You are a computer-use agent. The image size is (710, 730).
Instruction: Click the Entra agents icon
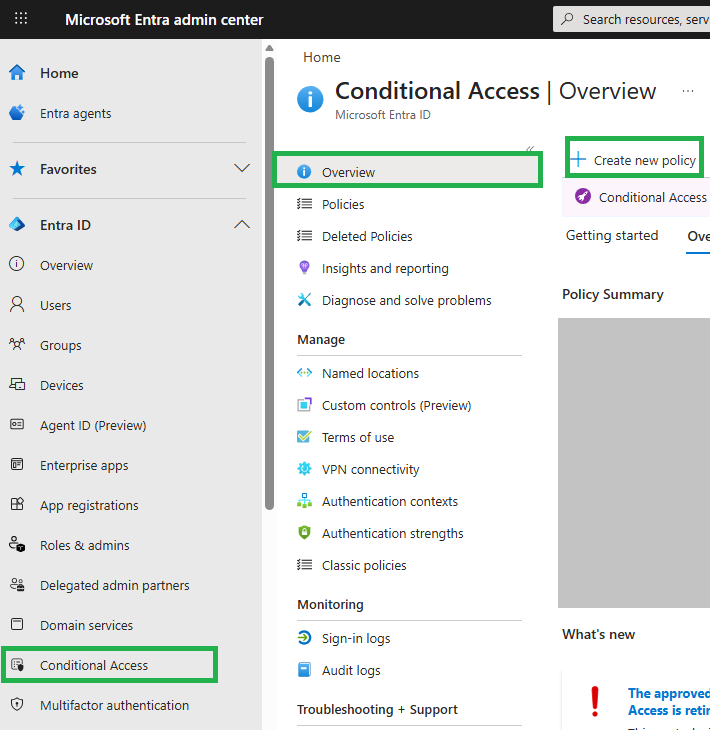point(17,113)
